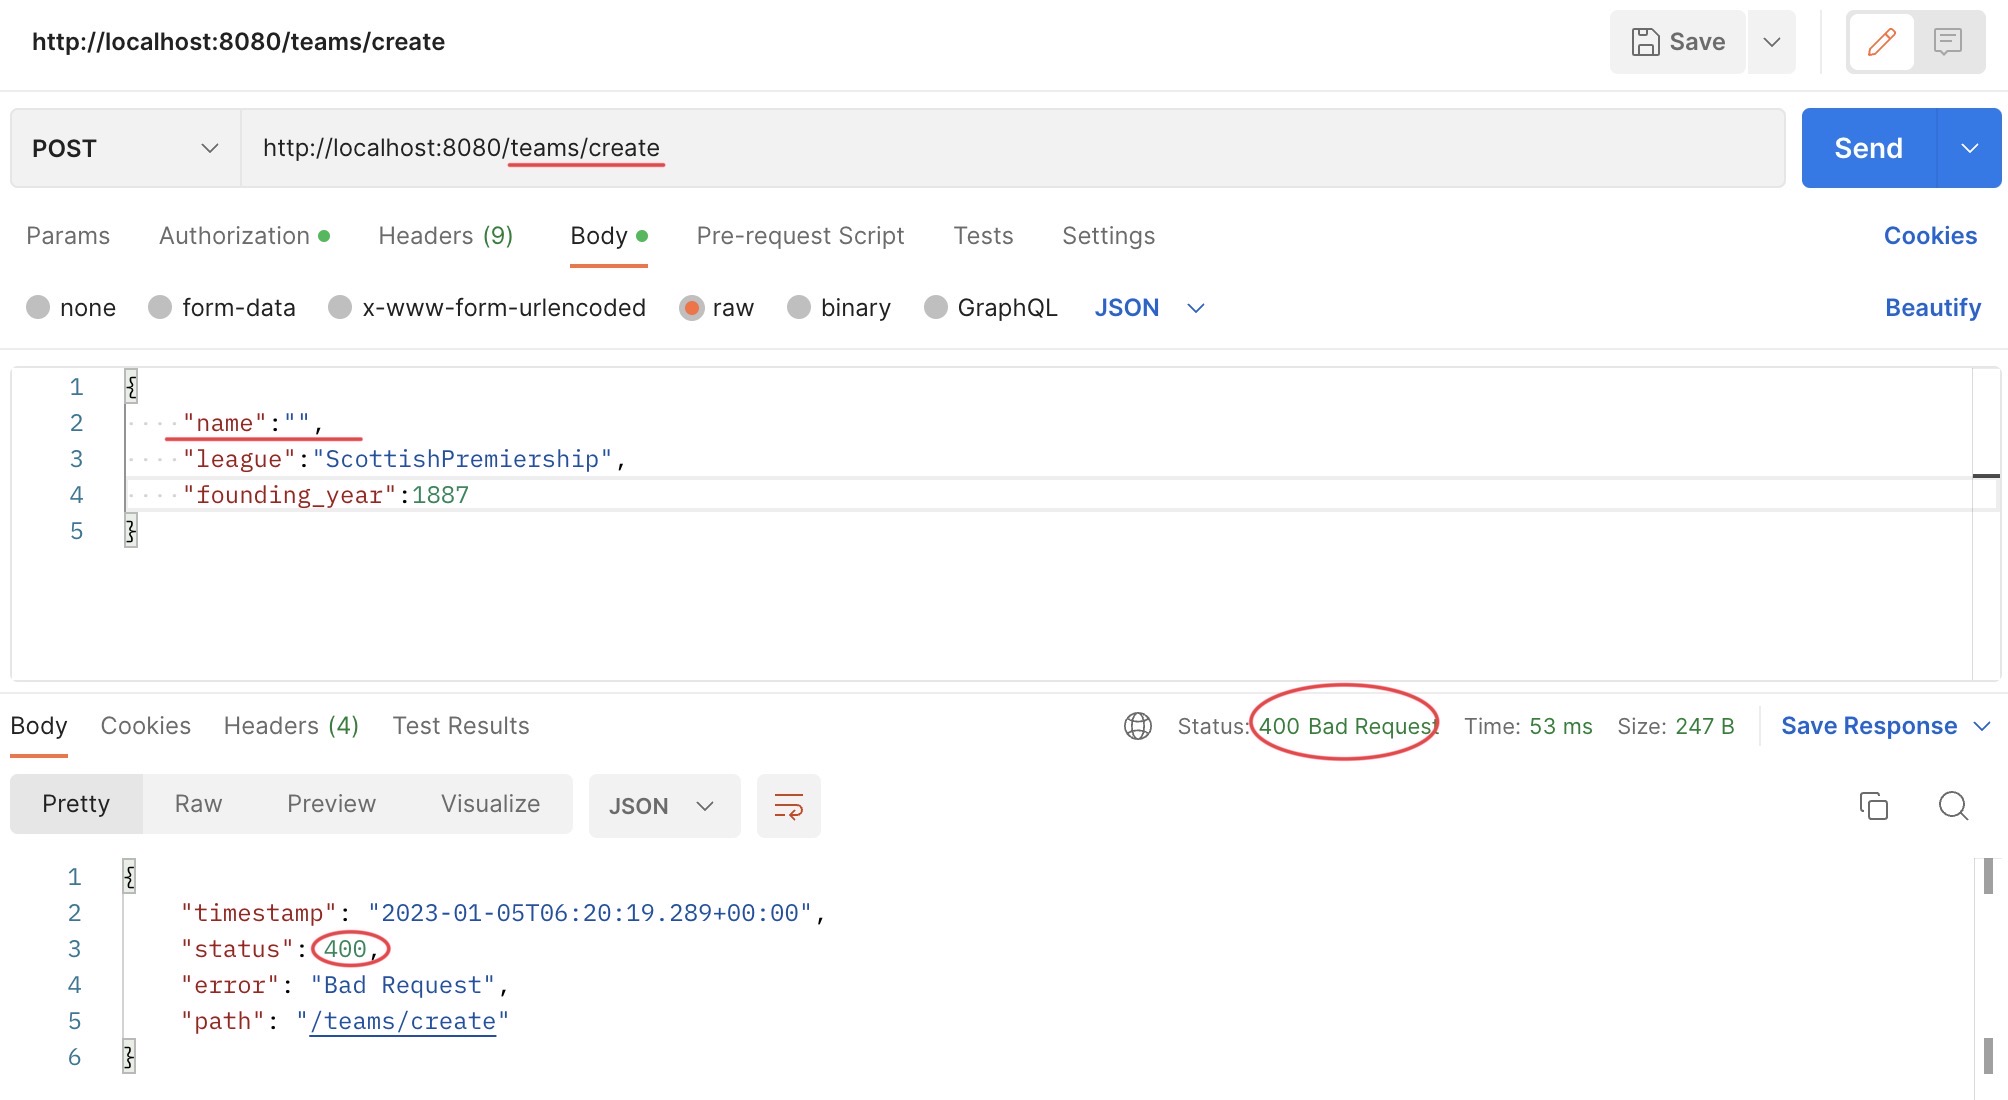
Task: Select the GraphQL body type
Action: click(936, 307)
